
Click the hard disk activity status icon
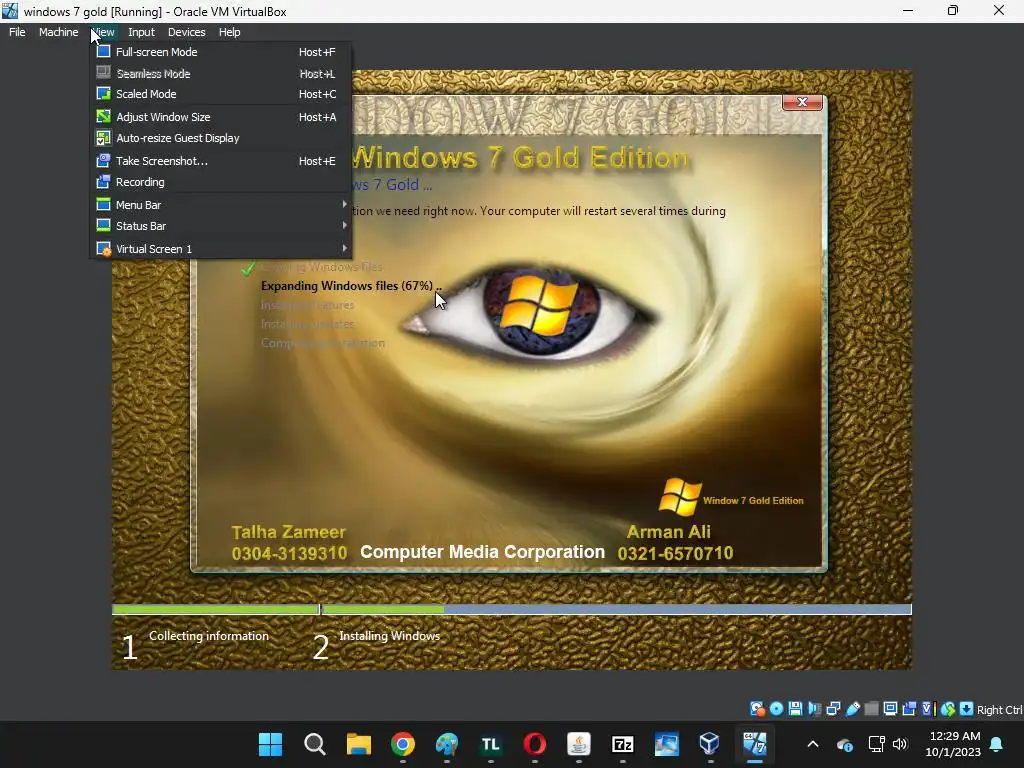point(757,709)
